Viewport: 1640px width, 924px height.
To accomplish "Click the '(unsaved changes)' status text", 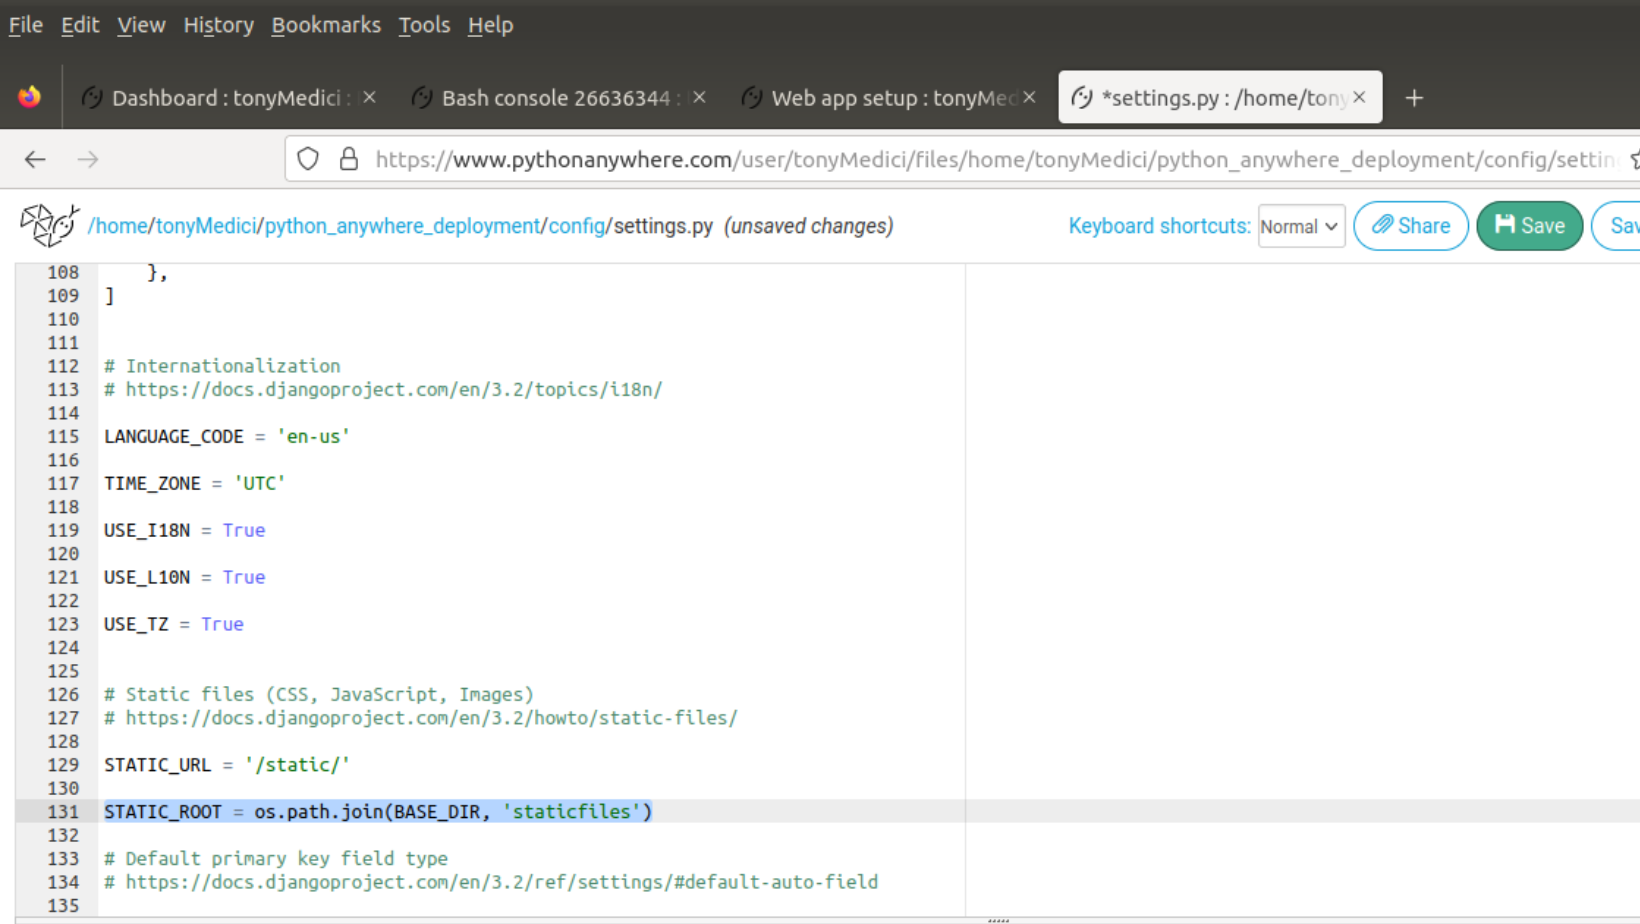I will point(809,226).
